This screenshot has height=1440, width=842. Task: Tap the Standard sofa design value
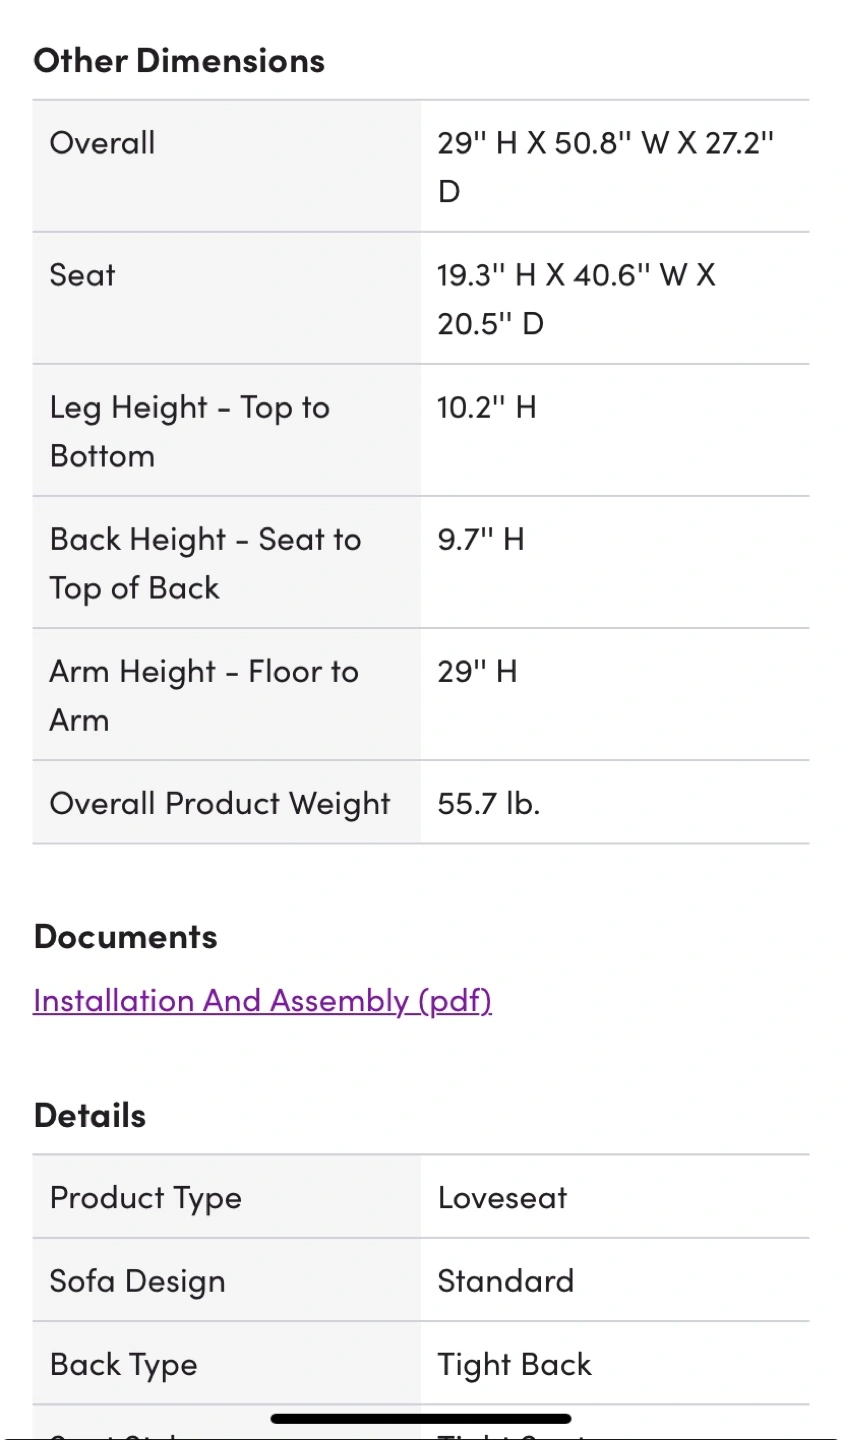click(505, 1281)
